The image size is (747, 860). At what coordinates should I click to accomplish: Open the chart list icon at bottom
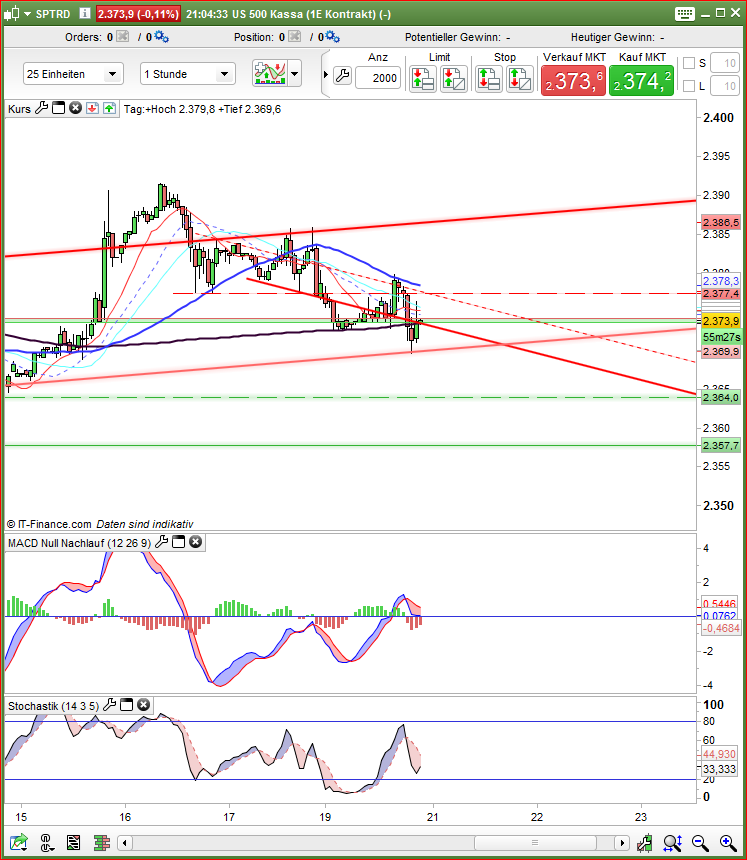73,842
